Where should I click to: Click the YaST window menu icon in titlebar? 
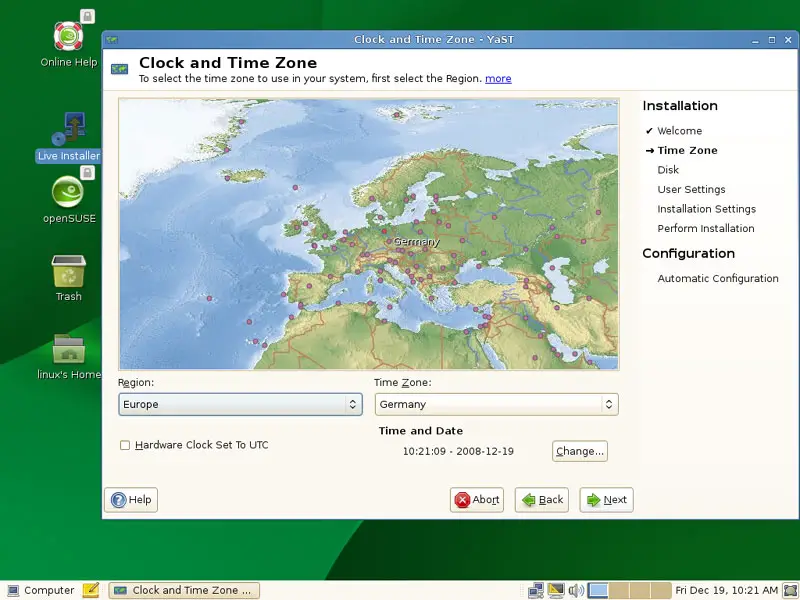(x=112, y=39)
